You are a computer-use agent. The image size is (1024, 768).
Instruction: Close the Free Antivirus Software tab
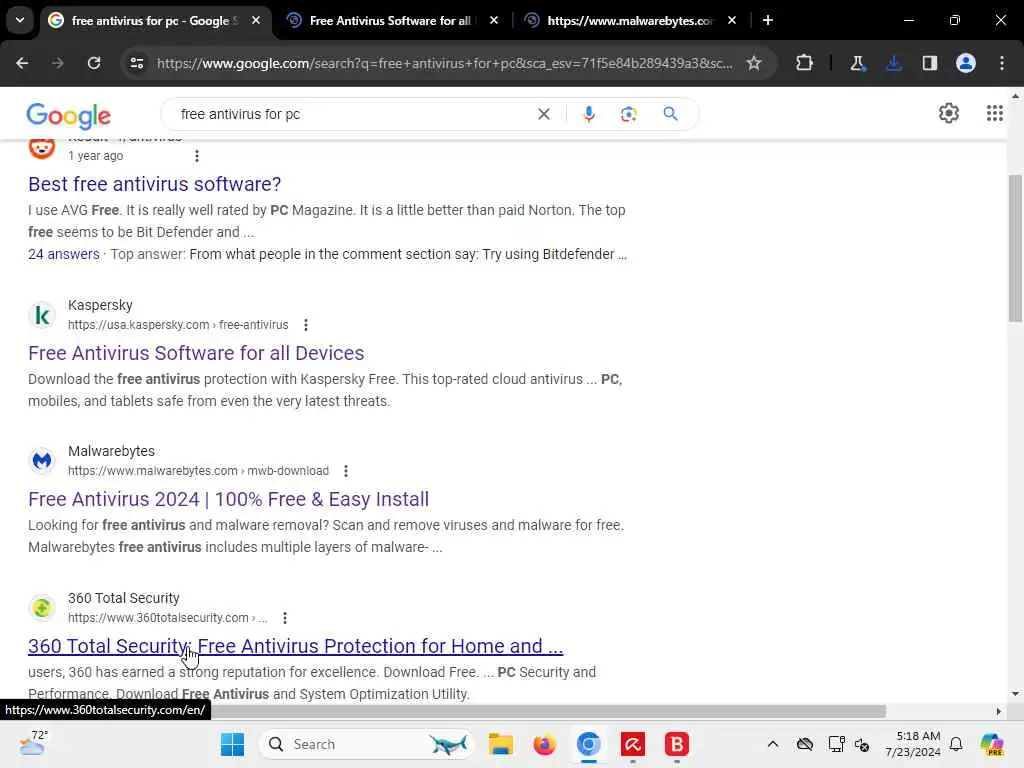click(x=494, y=20)
